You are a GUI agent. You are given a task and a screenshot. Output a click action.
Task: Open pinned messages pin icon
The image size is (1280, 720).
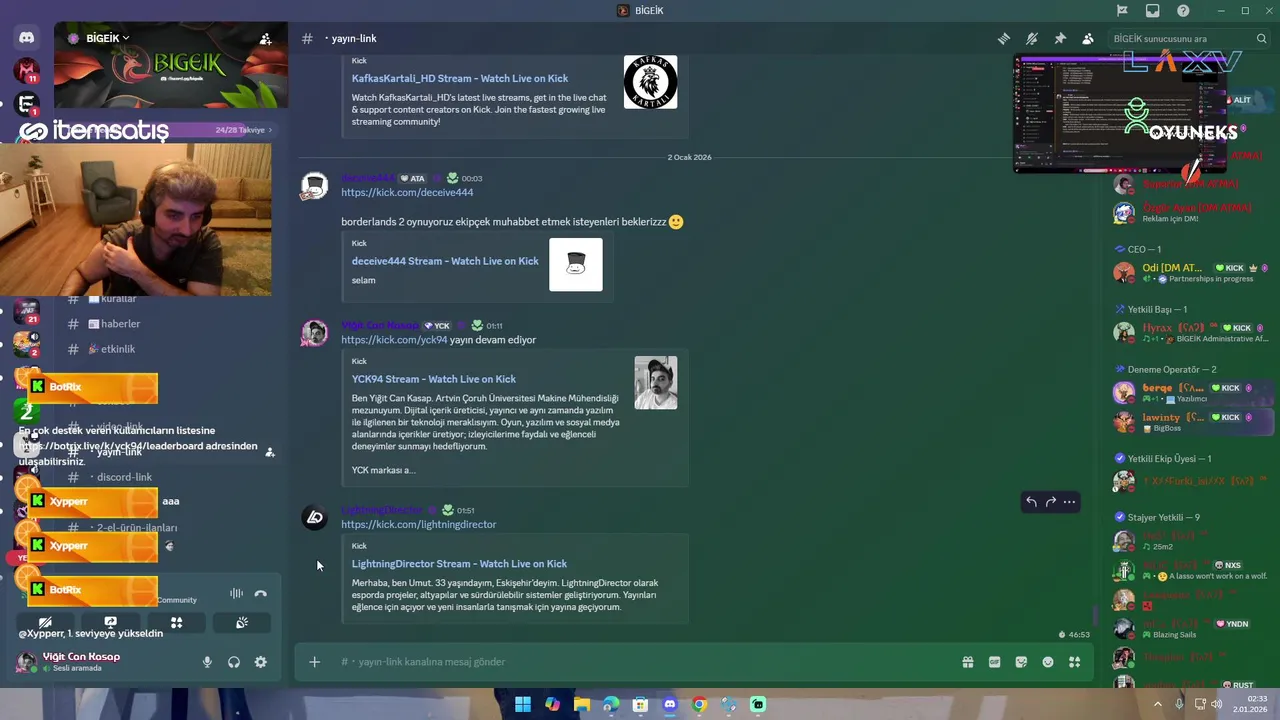[x=1060, y=38]
